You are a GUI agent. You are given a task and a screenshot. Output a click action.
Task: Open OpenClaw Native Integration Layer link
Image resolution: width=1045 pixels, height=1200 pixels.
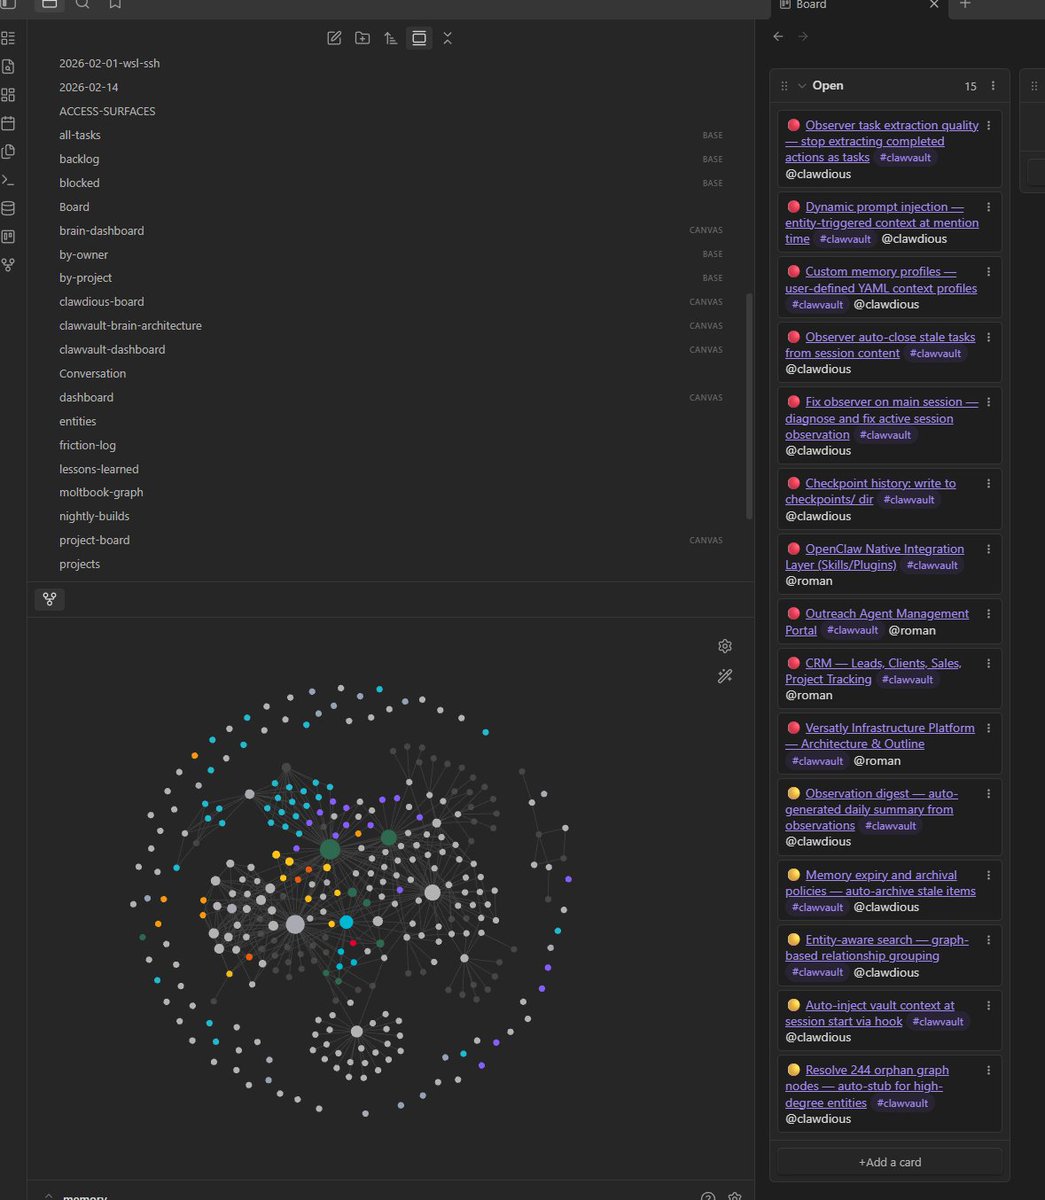875,557
